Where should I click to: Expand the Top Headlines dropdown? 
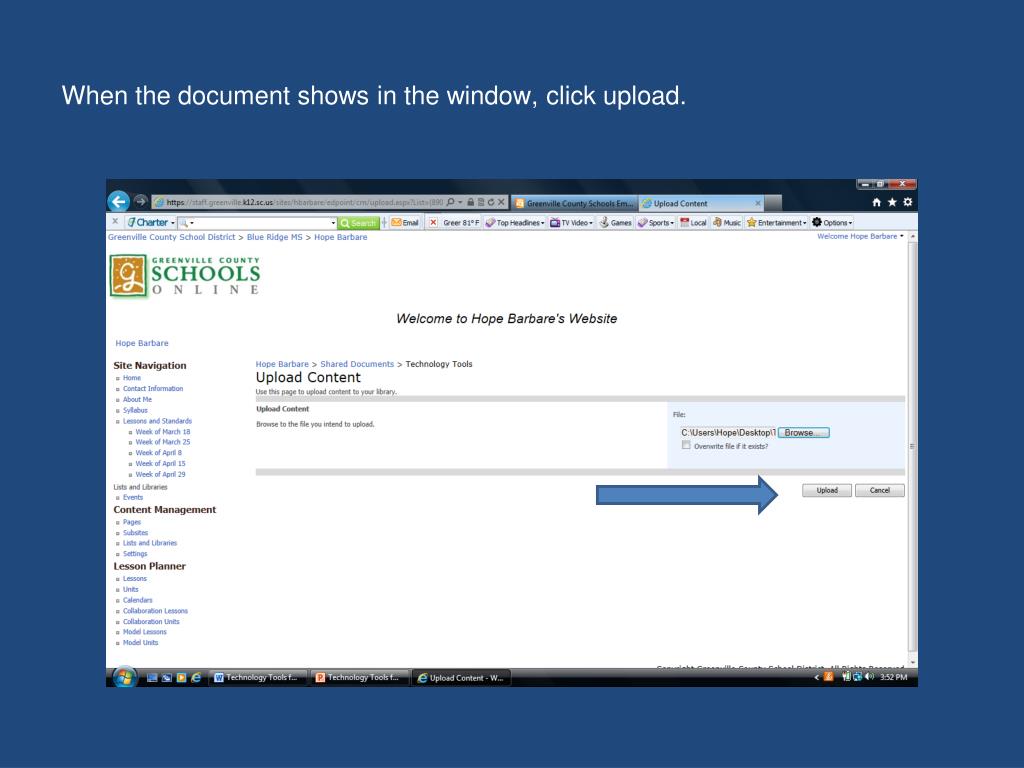pos(515,222)
